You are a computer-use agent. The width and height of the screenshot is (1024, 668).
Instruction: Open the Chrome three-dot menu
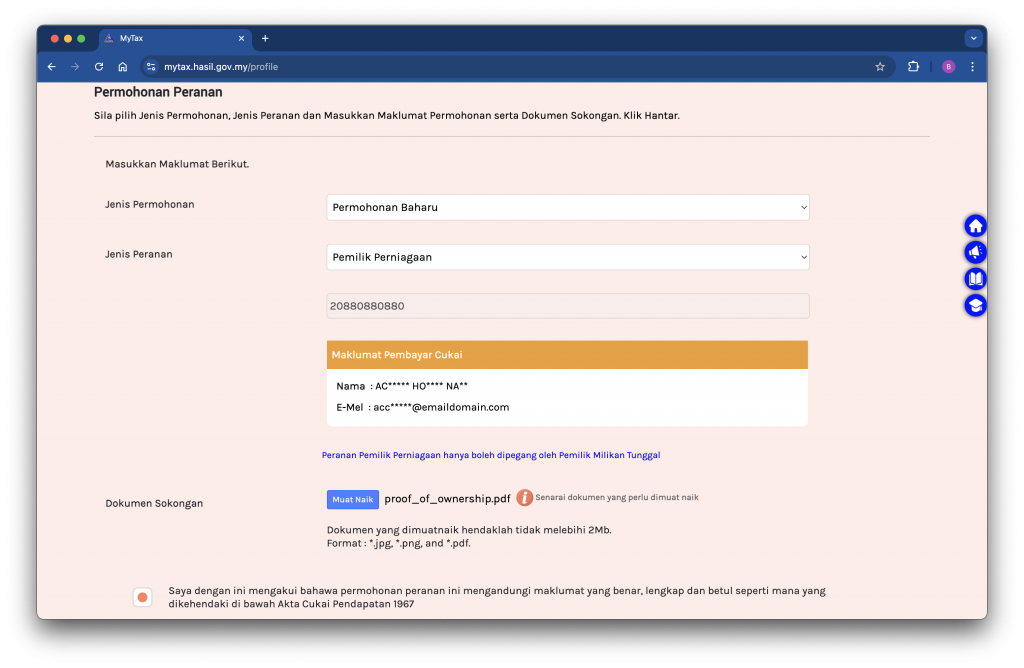point(972,67)
